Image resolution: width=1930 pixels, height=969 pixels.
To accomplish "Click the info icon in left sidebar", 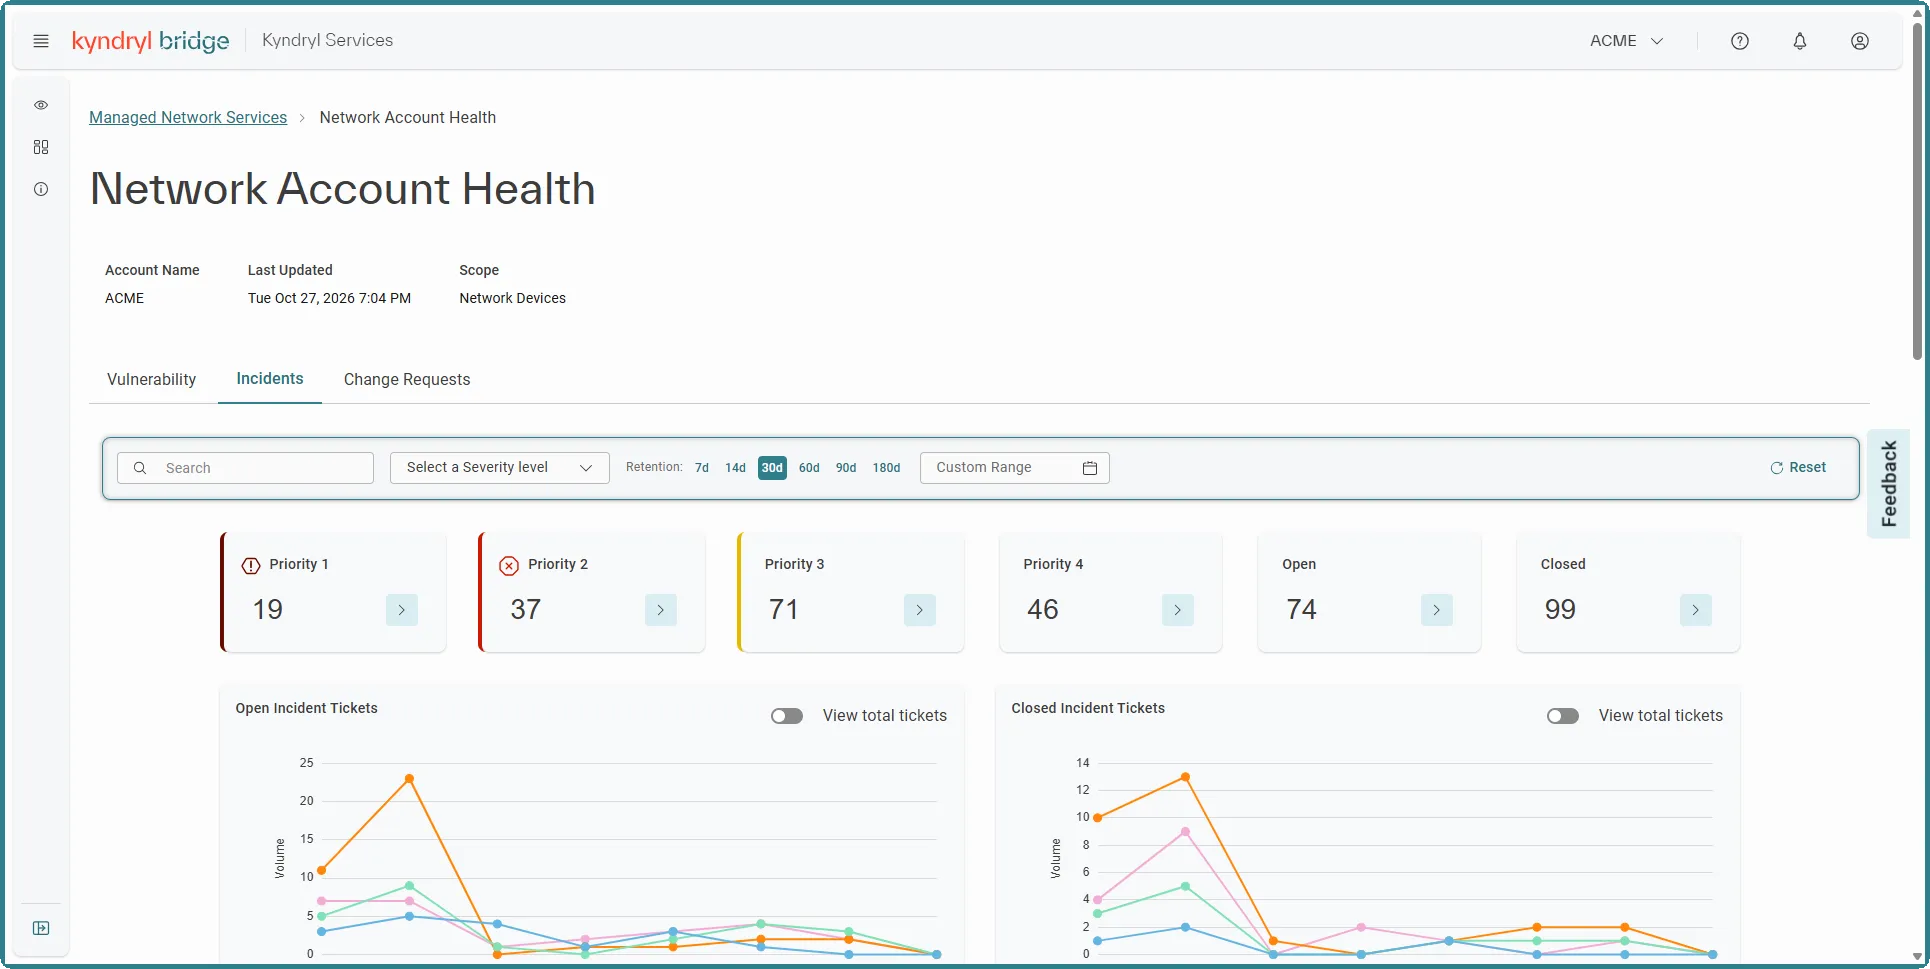I will (x=41, y=189).
